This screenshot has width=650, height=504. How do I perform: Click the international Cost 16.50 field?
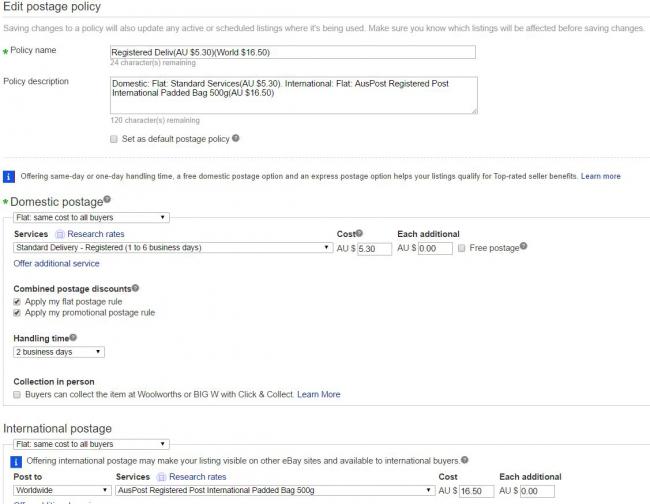pos(477,491)
